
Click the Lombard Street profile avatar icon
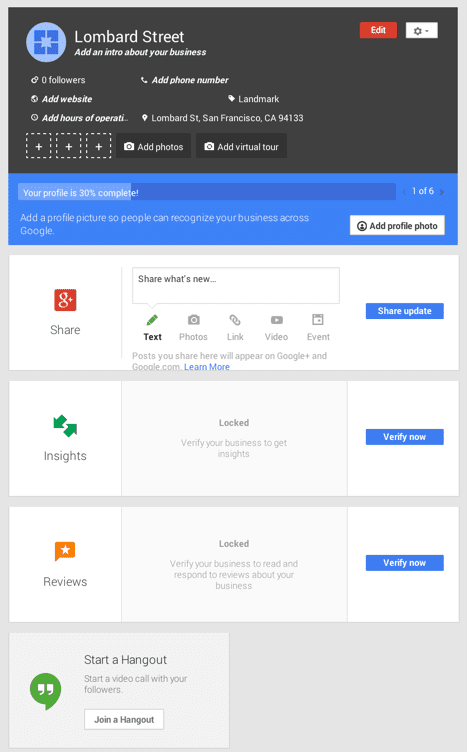(46, 42)
